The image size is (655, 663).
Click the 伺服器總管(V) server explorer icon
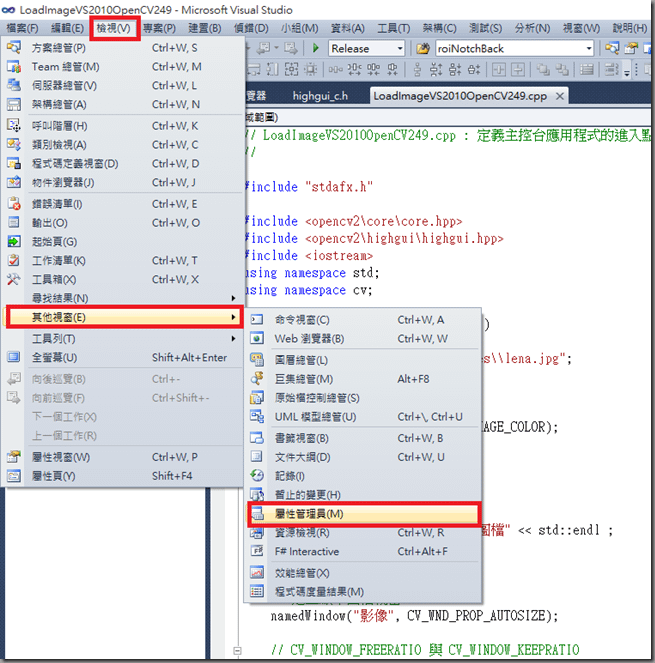pyautogui.click(x=14, y=85)
